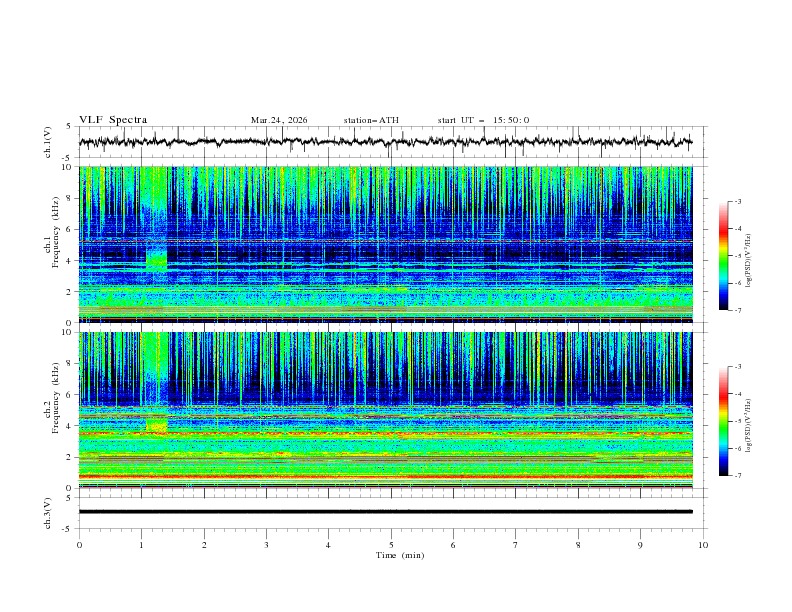Click the color scale bar beside the ch.1 spectrogram

click(x=724, y=256)
